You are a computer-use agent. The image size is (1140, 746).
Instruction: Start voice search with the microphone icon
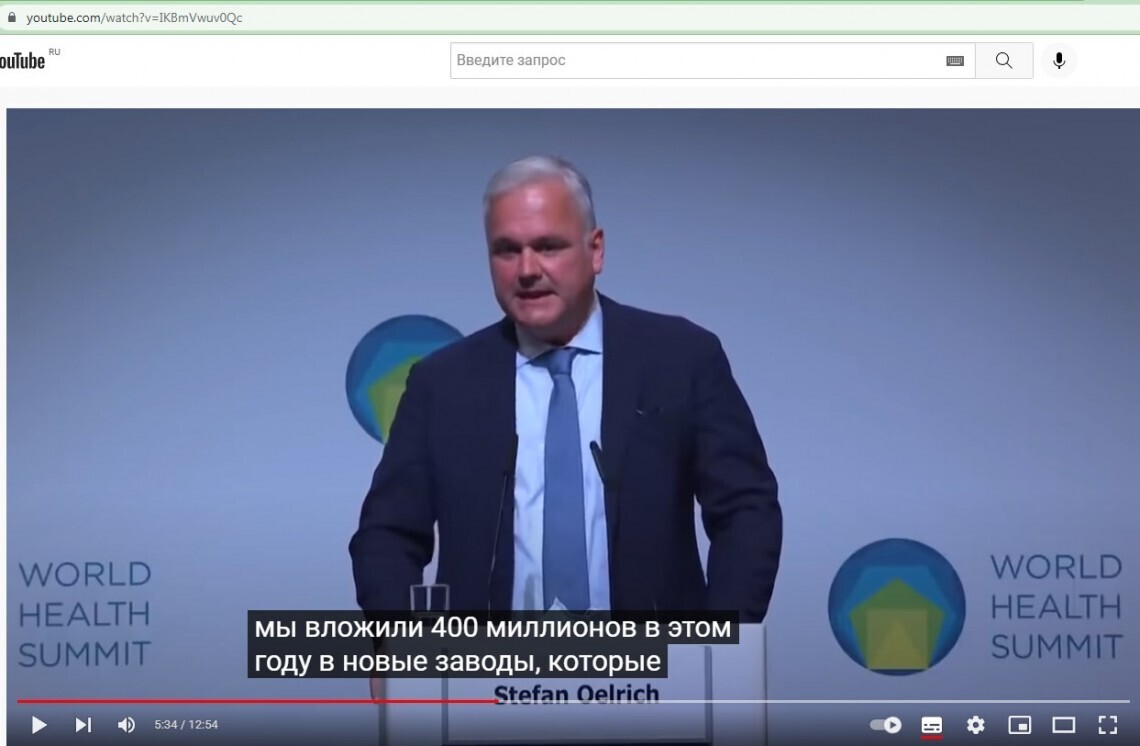(x=1058, y=61)
